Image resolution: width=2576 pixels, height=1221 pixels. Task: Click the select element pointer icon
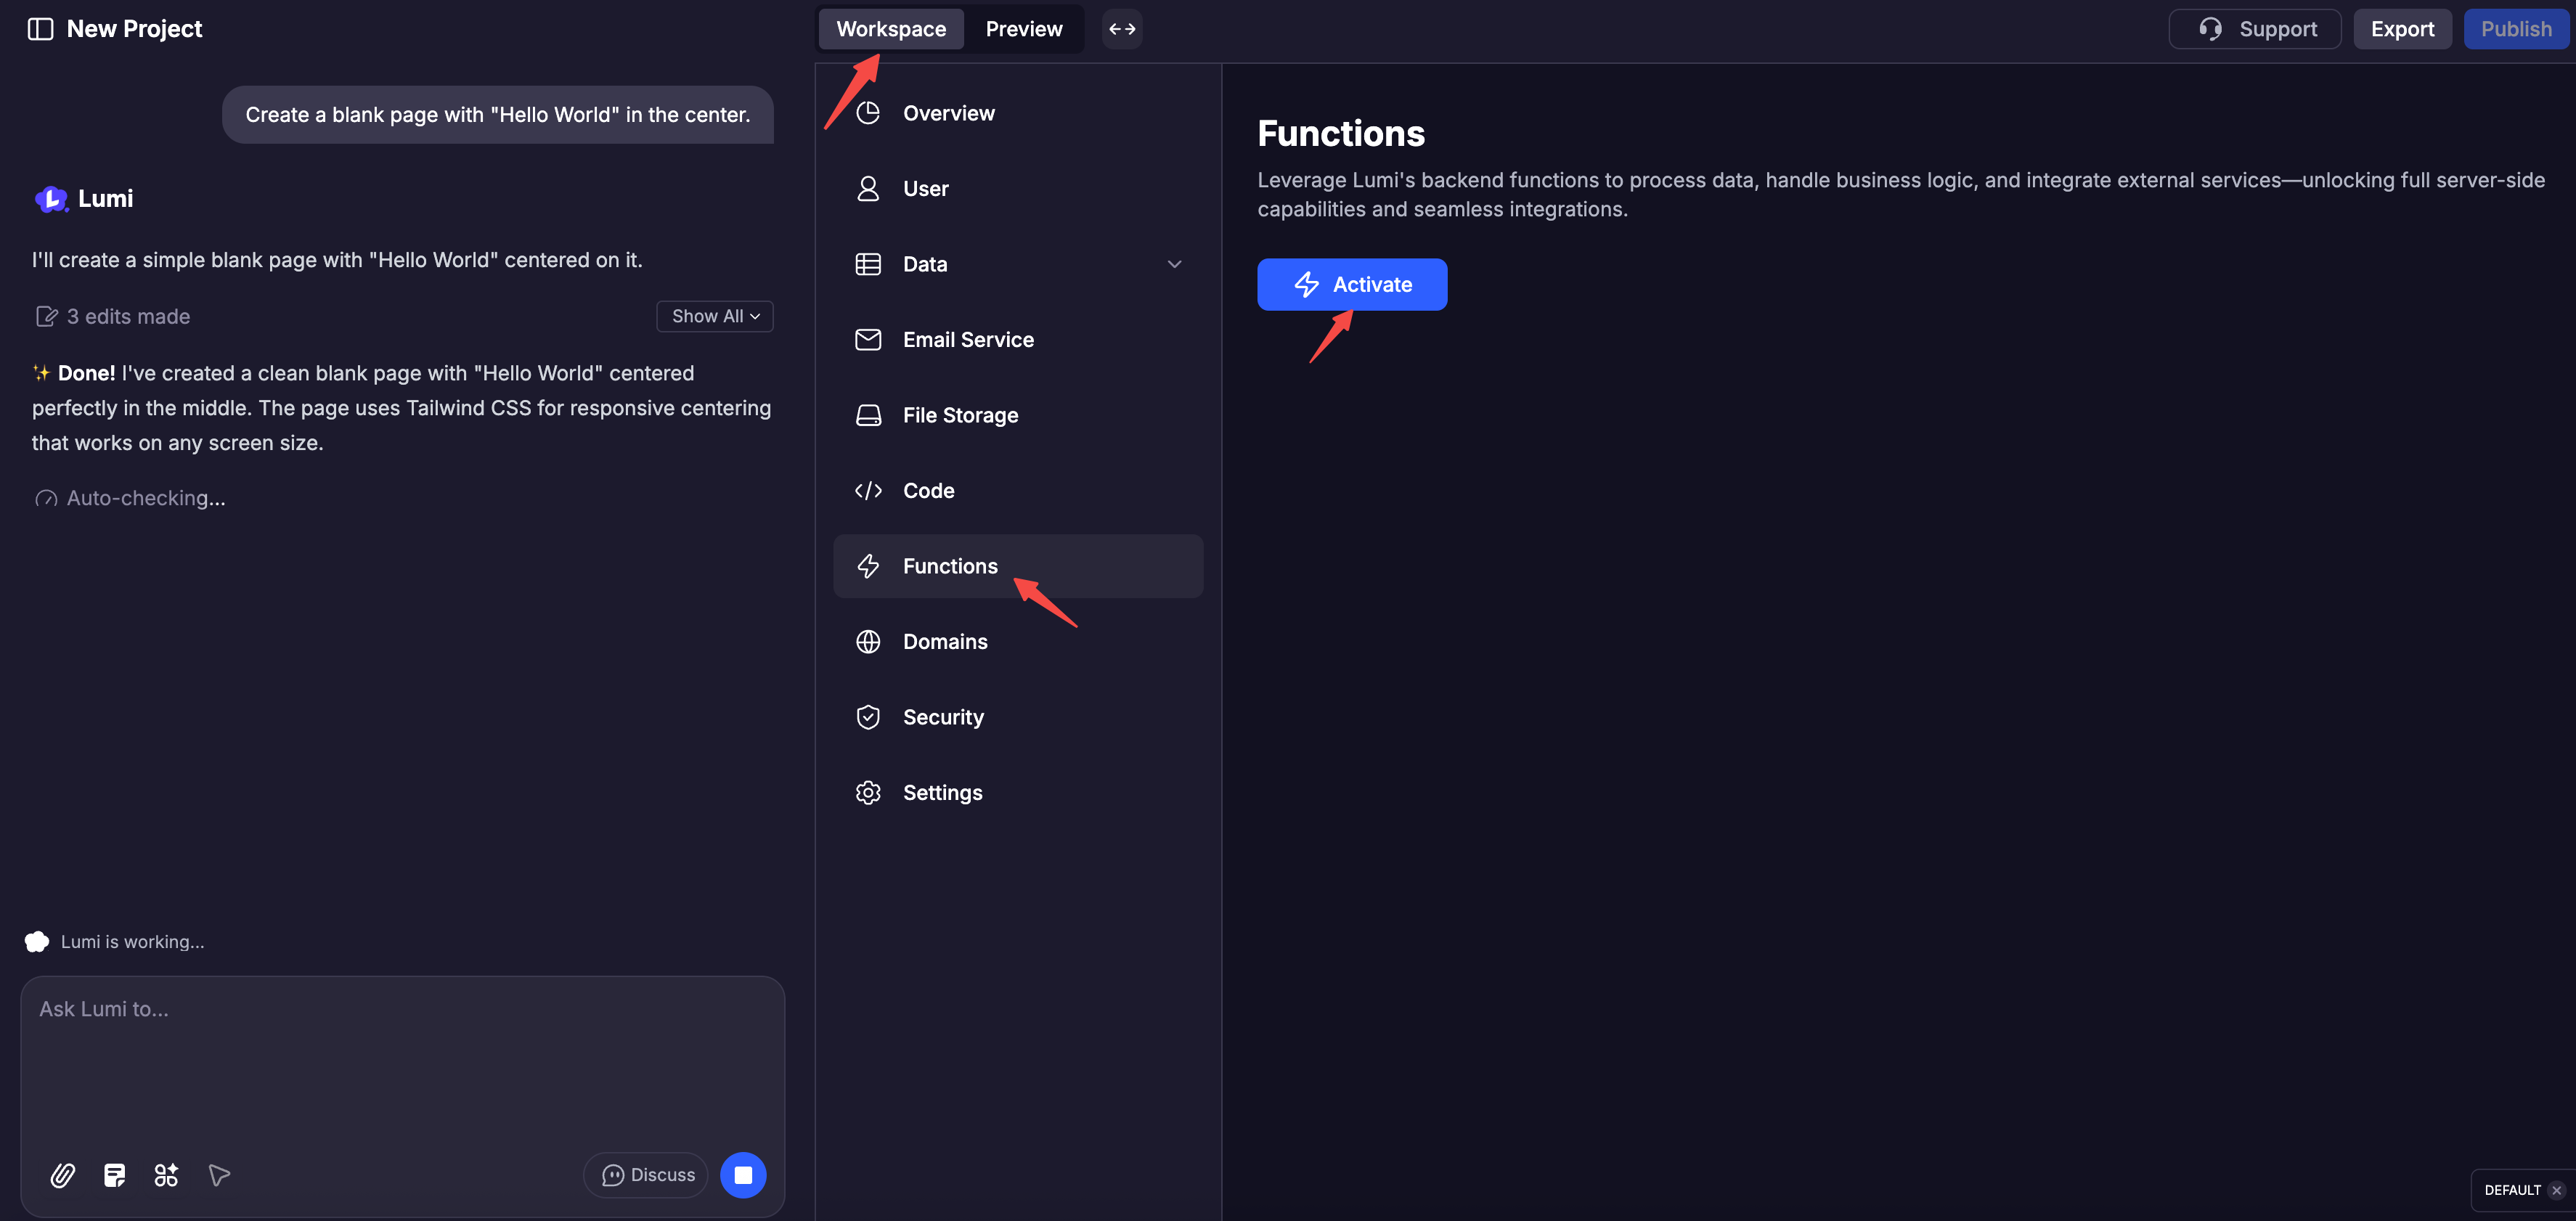tap(219, 1175)
